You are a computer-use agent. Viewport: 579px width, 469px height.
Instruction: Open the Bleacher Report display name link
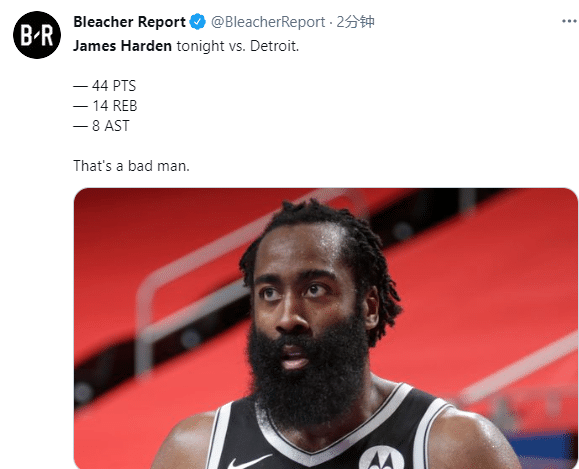(129, 22)
